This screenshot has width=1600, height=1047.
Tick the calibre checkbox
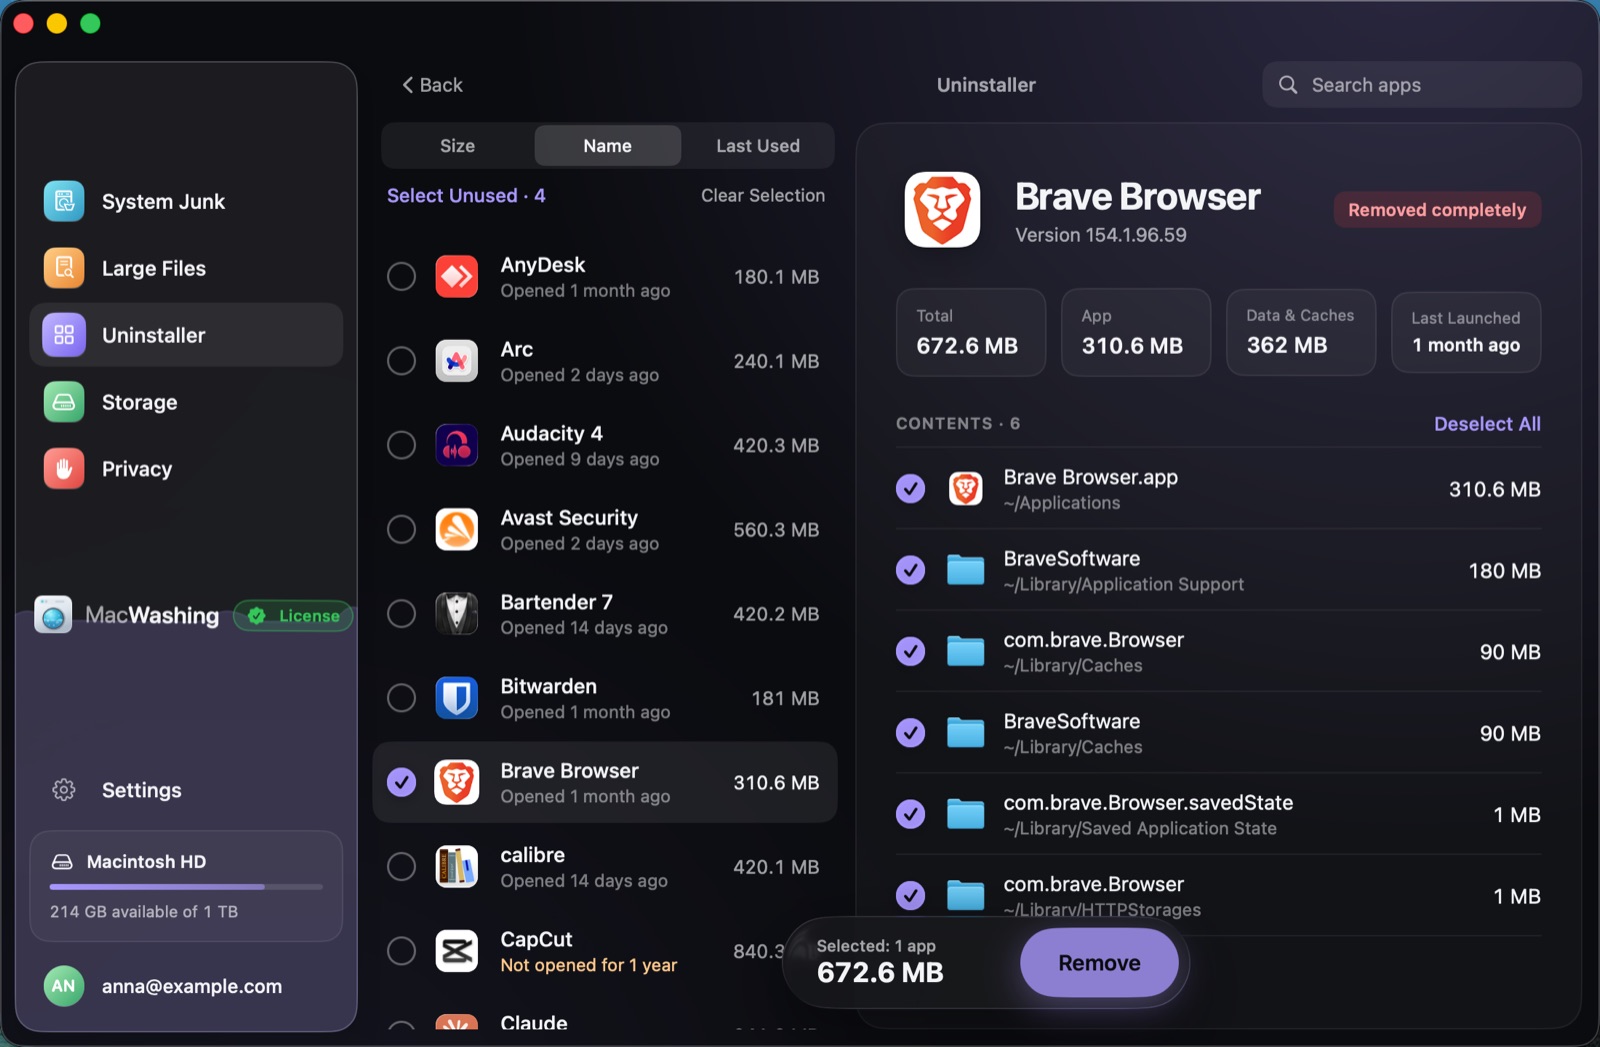(x=401, y=867)
